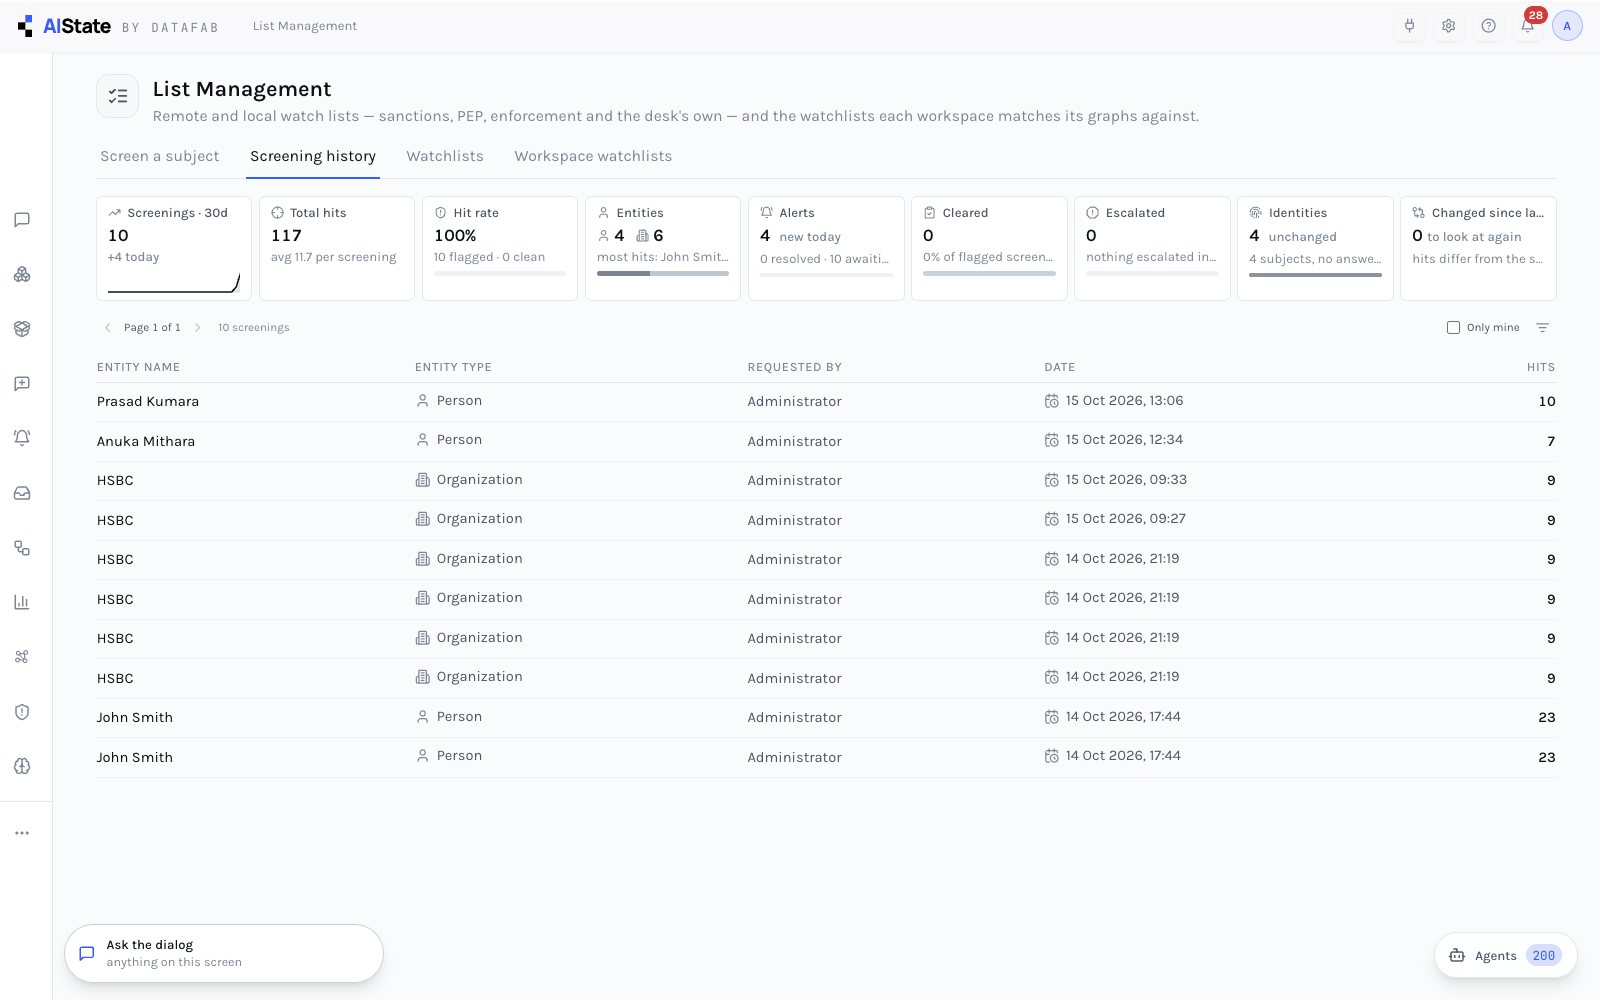The image size is (1600, 1000).
Task: Click the Alerts summary card
Action: (x=827, y=248)
